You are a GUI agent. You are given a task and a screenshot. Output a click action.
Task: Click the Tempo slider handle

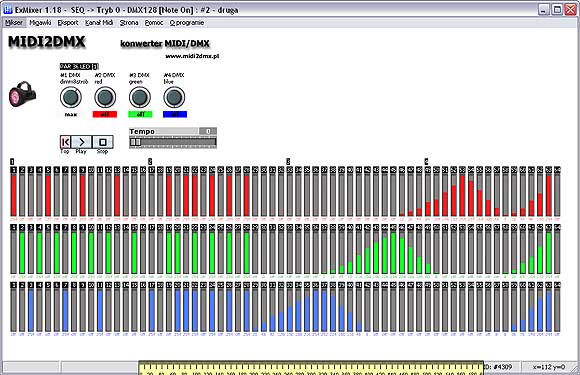tap(135, 142)
